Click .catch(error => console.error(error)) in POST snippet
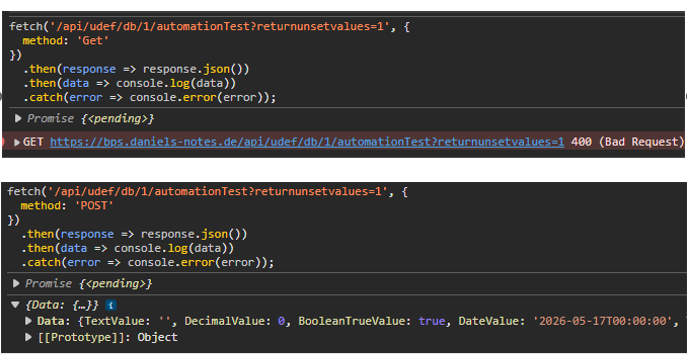 pos(148,262)
